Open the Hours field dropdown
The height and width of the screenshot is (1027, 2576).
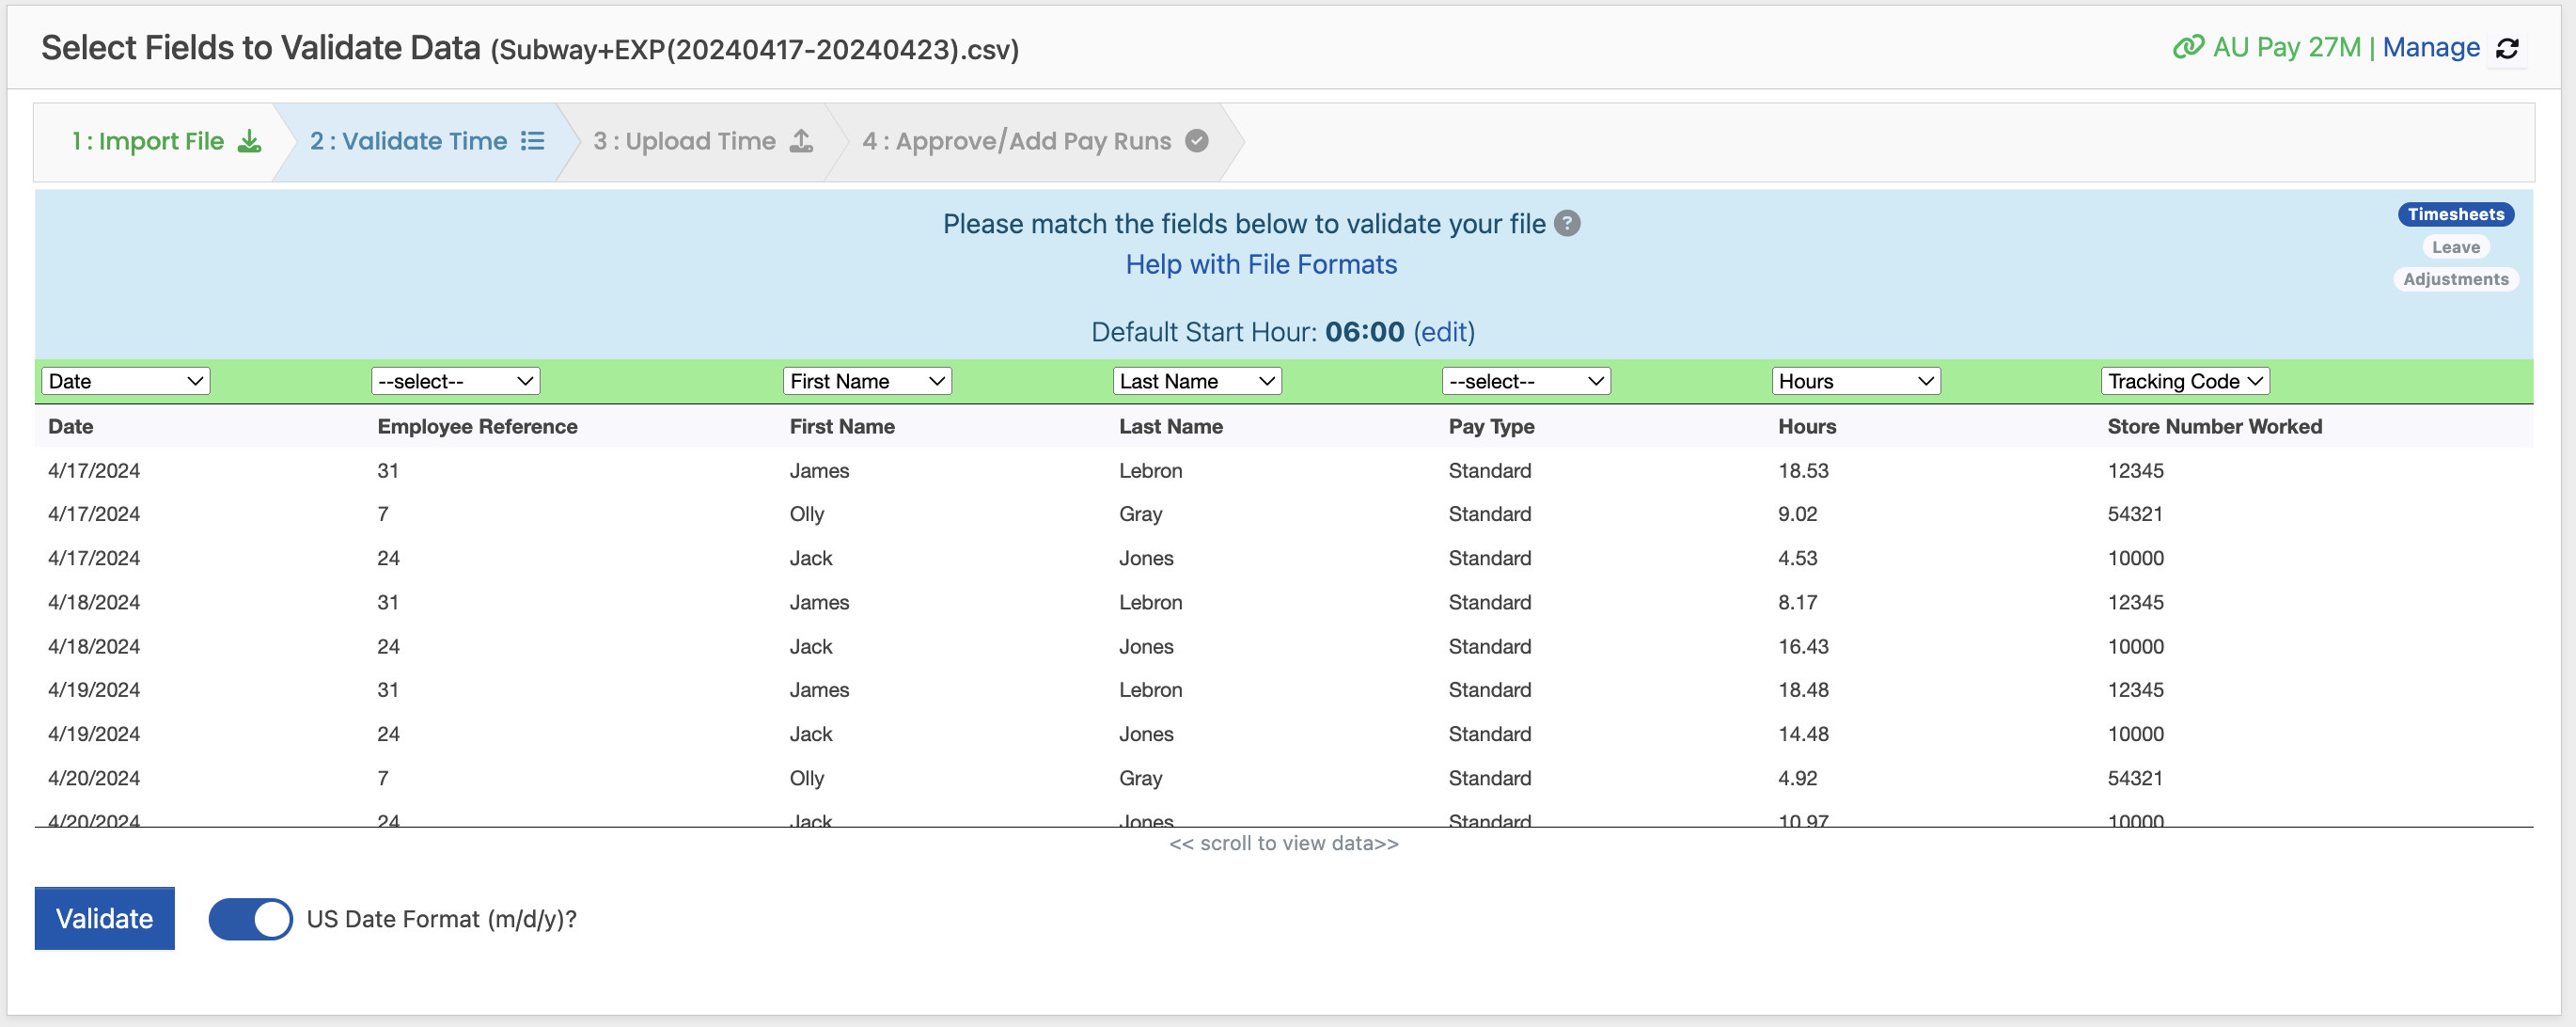pos(1855,381)
